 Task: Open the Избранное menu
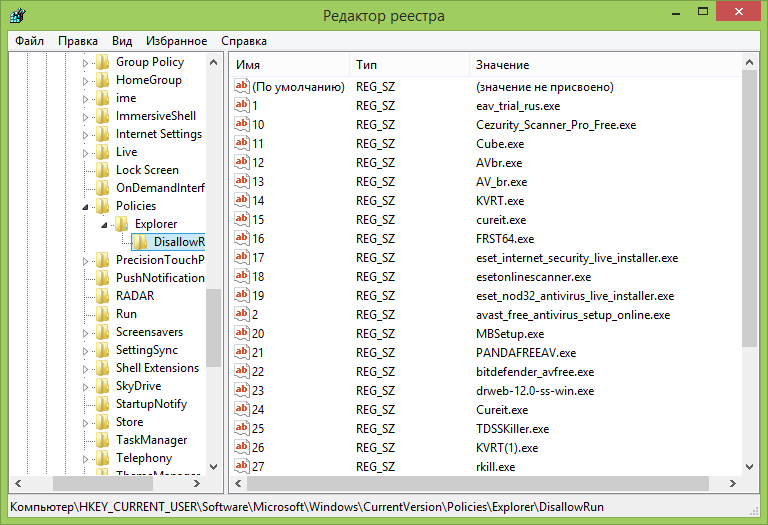pos(177,41)
